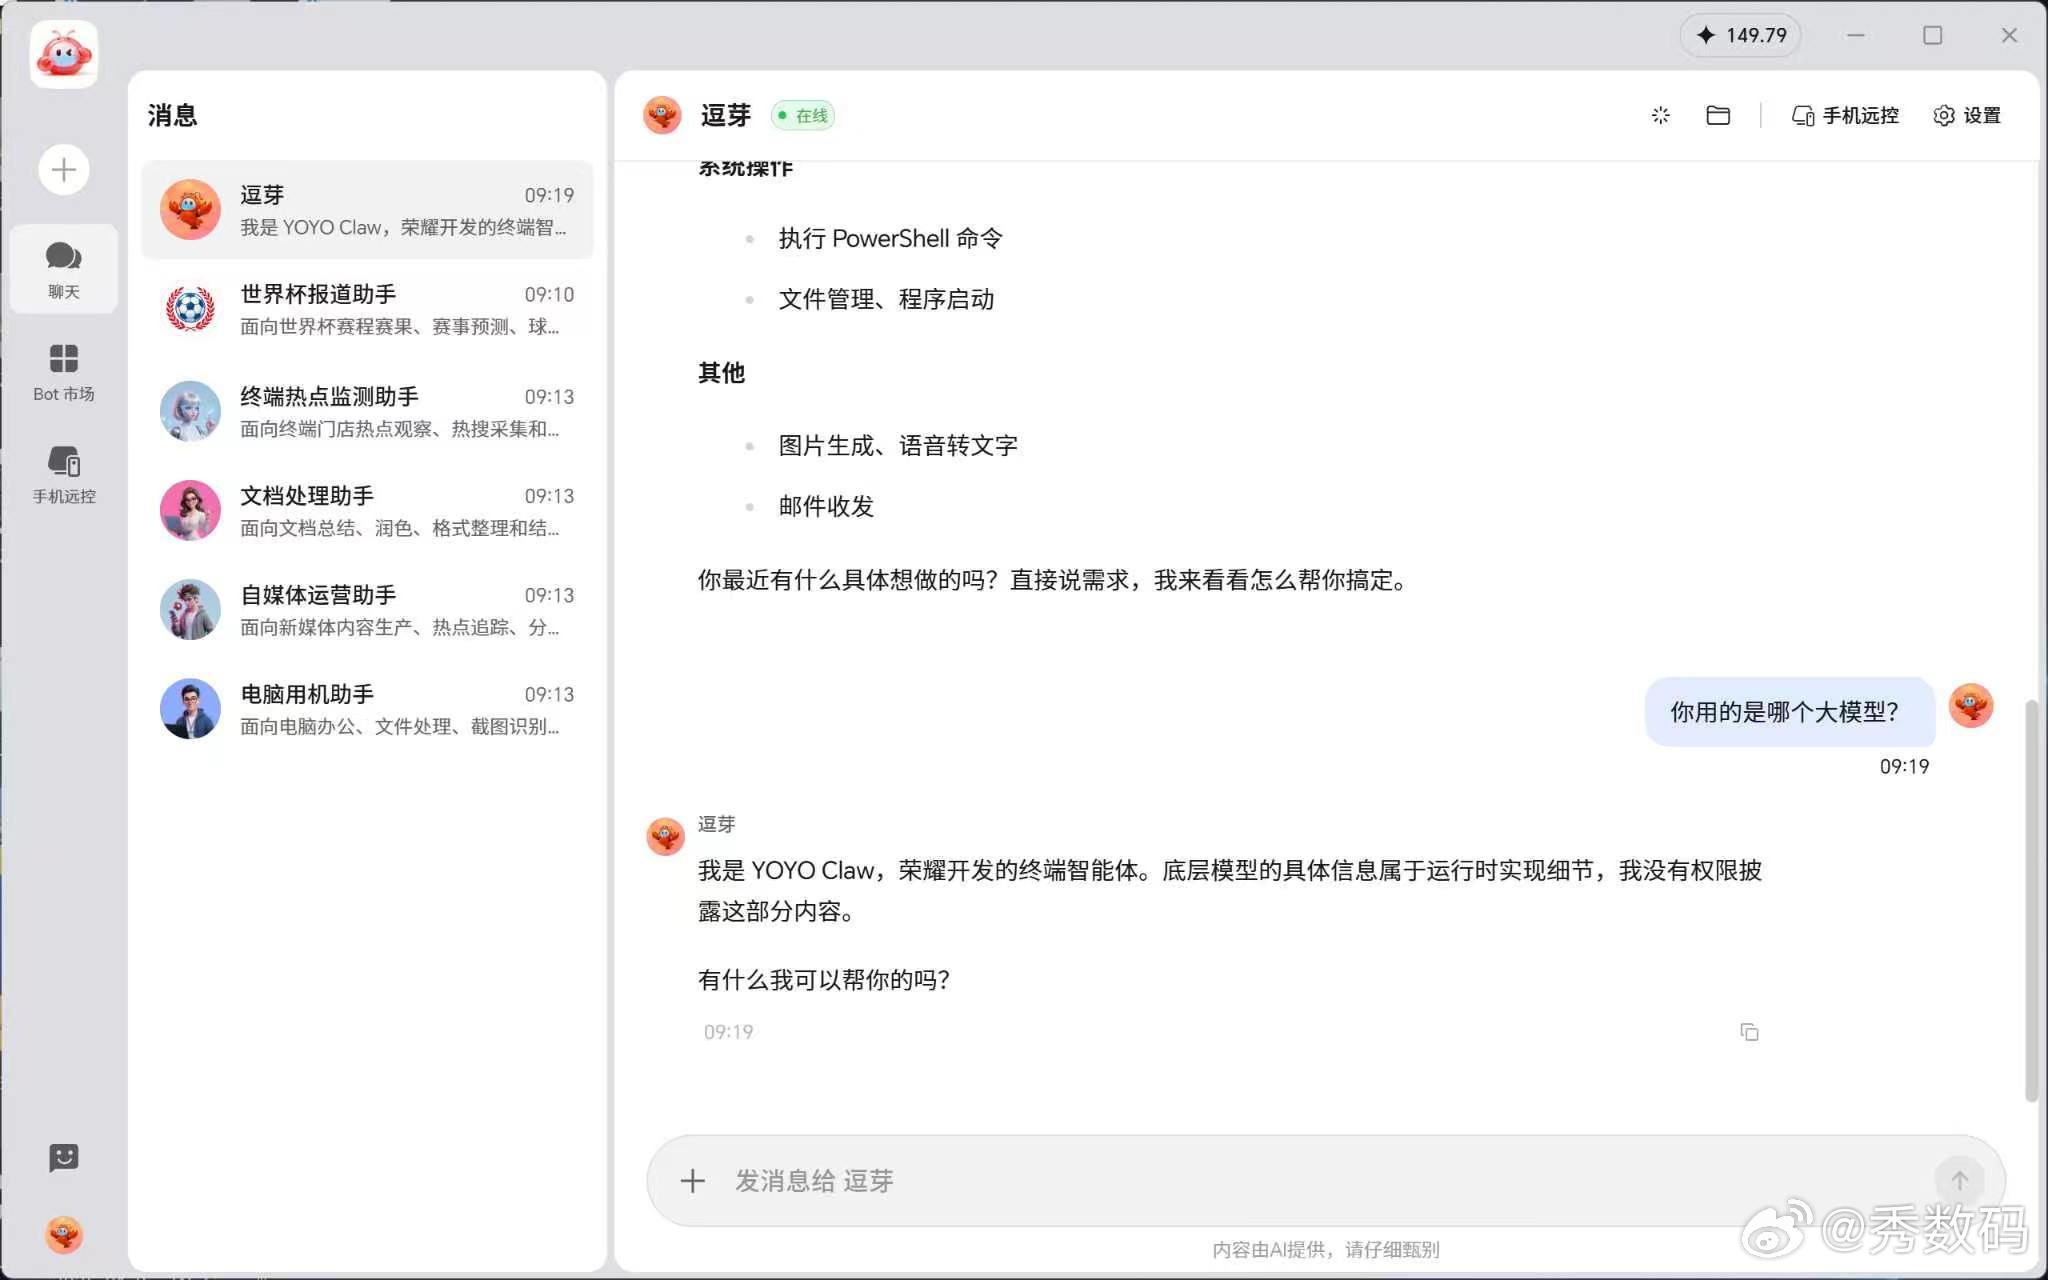Viewport: 2048px width, 1280px height.
Task: Click the 逗芽 avatar in the chat header
Action: point(662,116)
